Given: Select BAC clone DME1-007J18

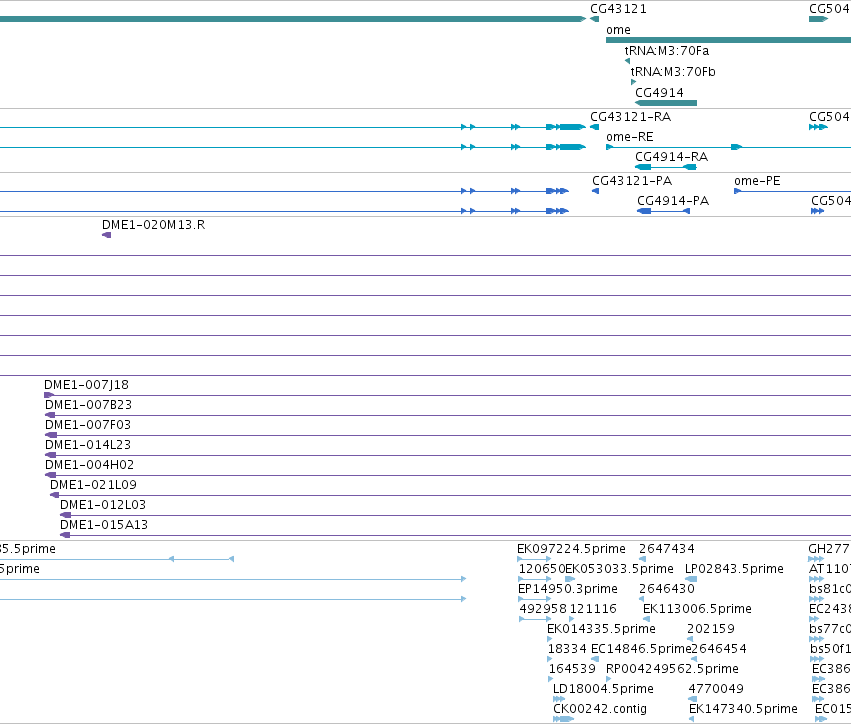Looking at the screenshot, I should coord(86,385).
